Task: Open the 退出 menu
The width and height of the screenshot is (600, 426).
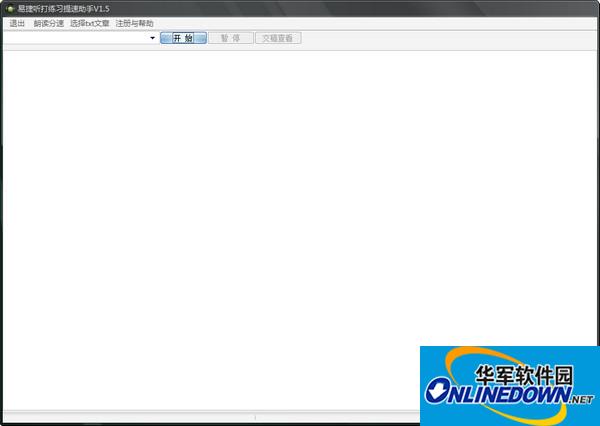Action: (x=18, y=23)
